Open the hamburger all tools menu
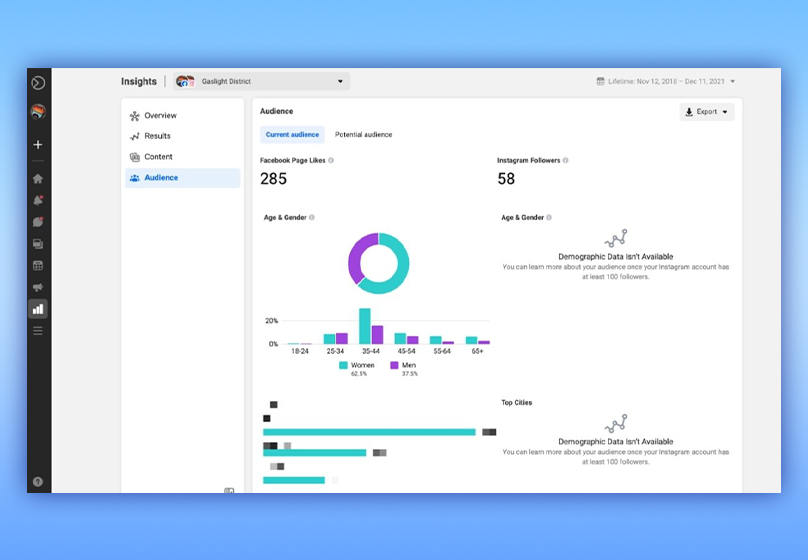808x560 pixels. (x=38, y=331)
